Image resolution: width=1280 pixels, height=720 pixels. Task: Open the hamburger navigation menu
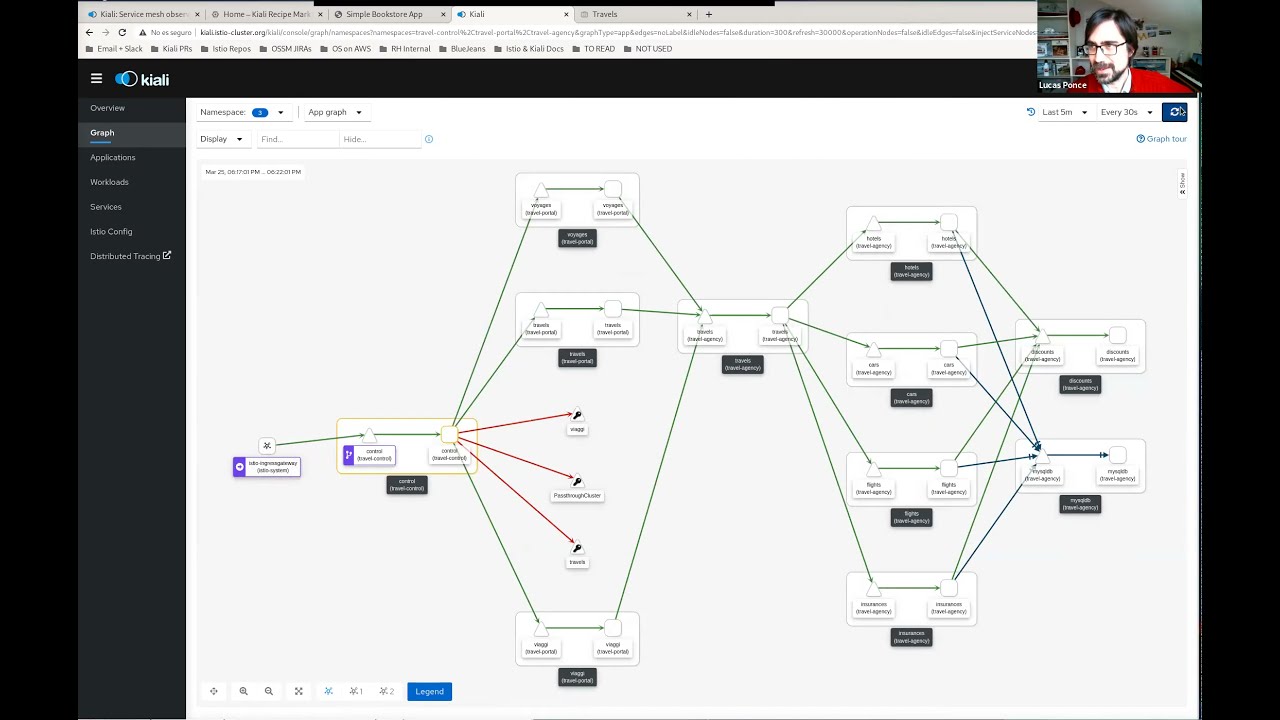tap(96, 79)
